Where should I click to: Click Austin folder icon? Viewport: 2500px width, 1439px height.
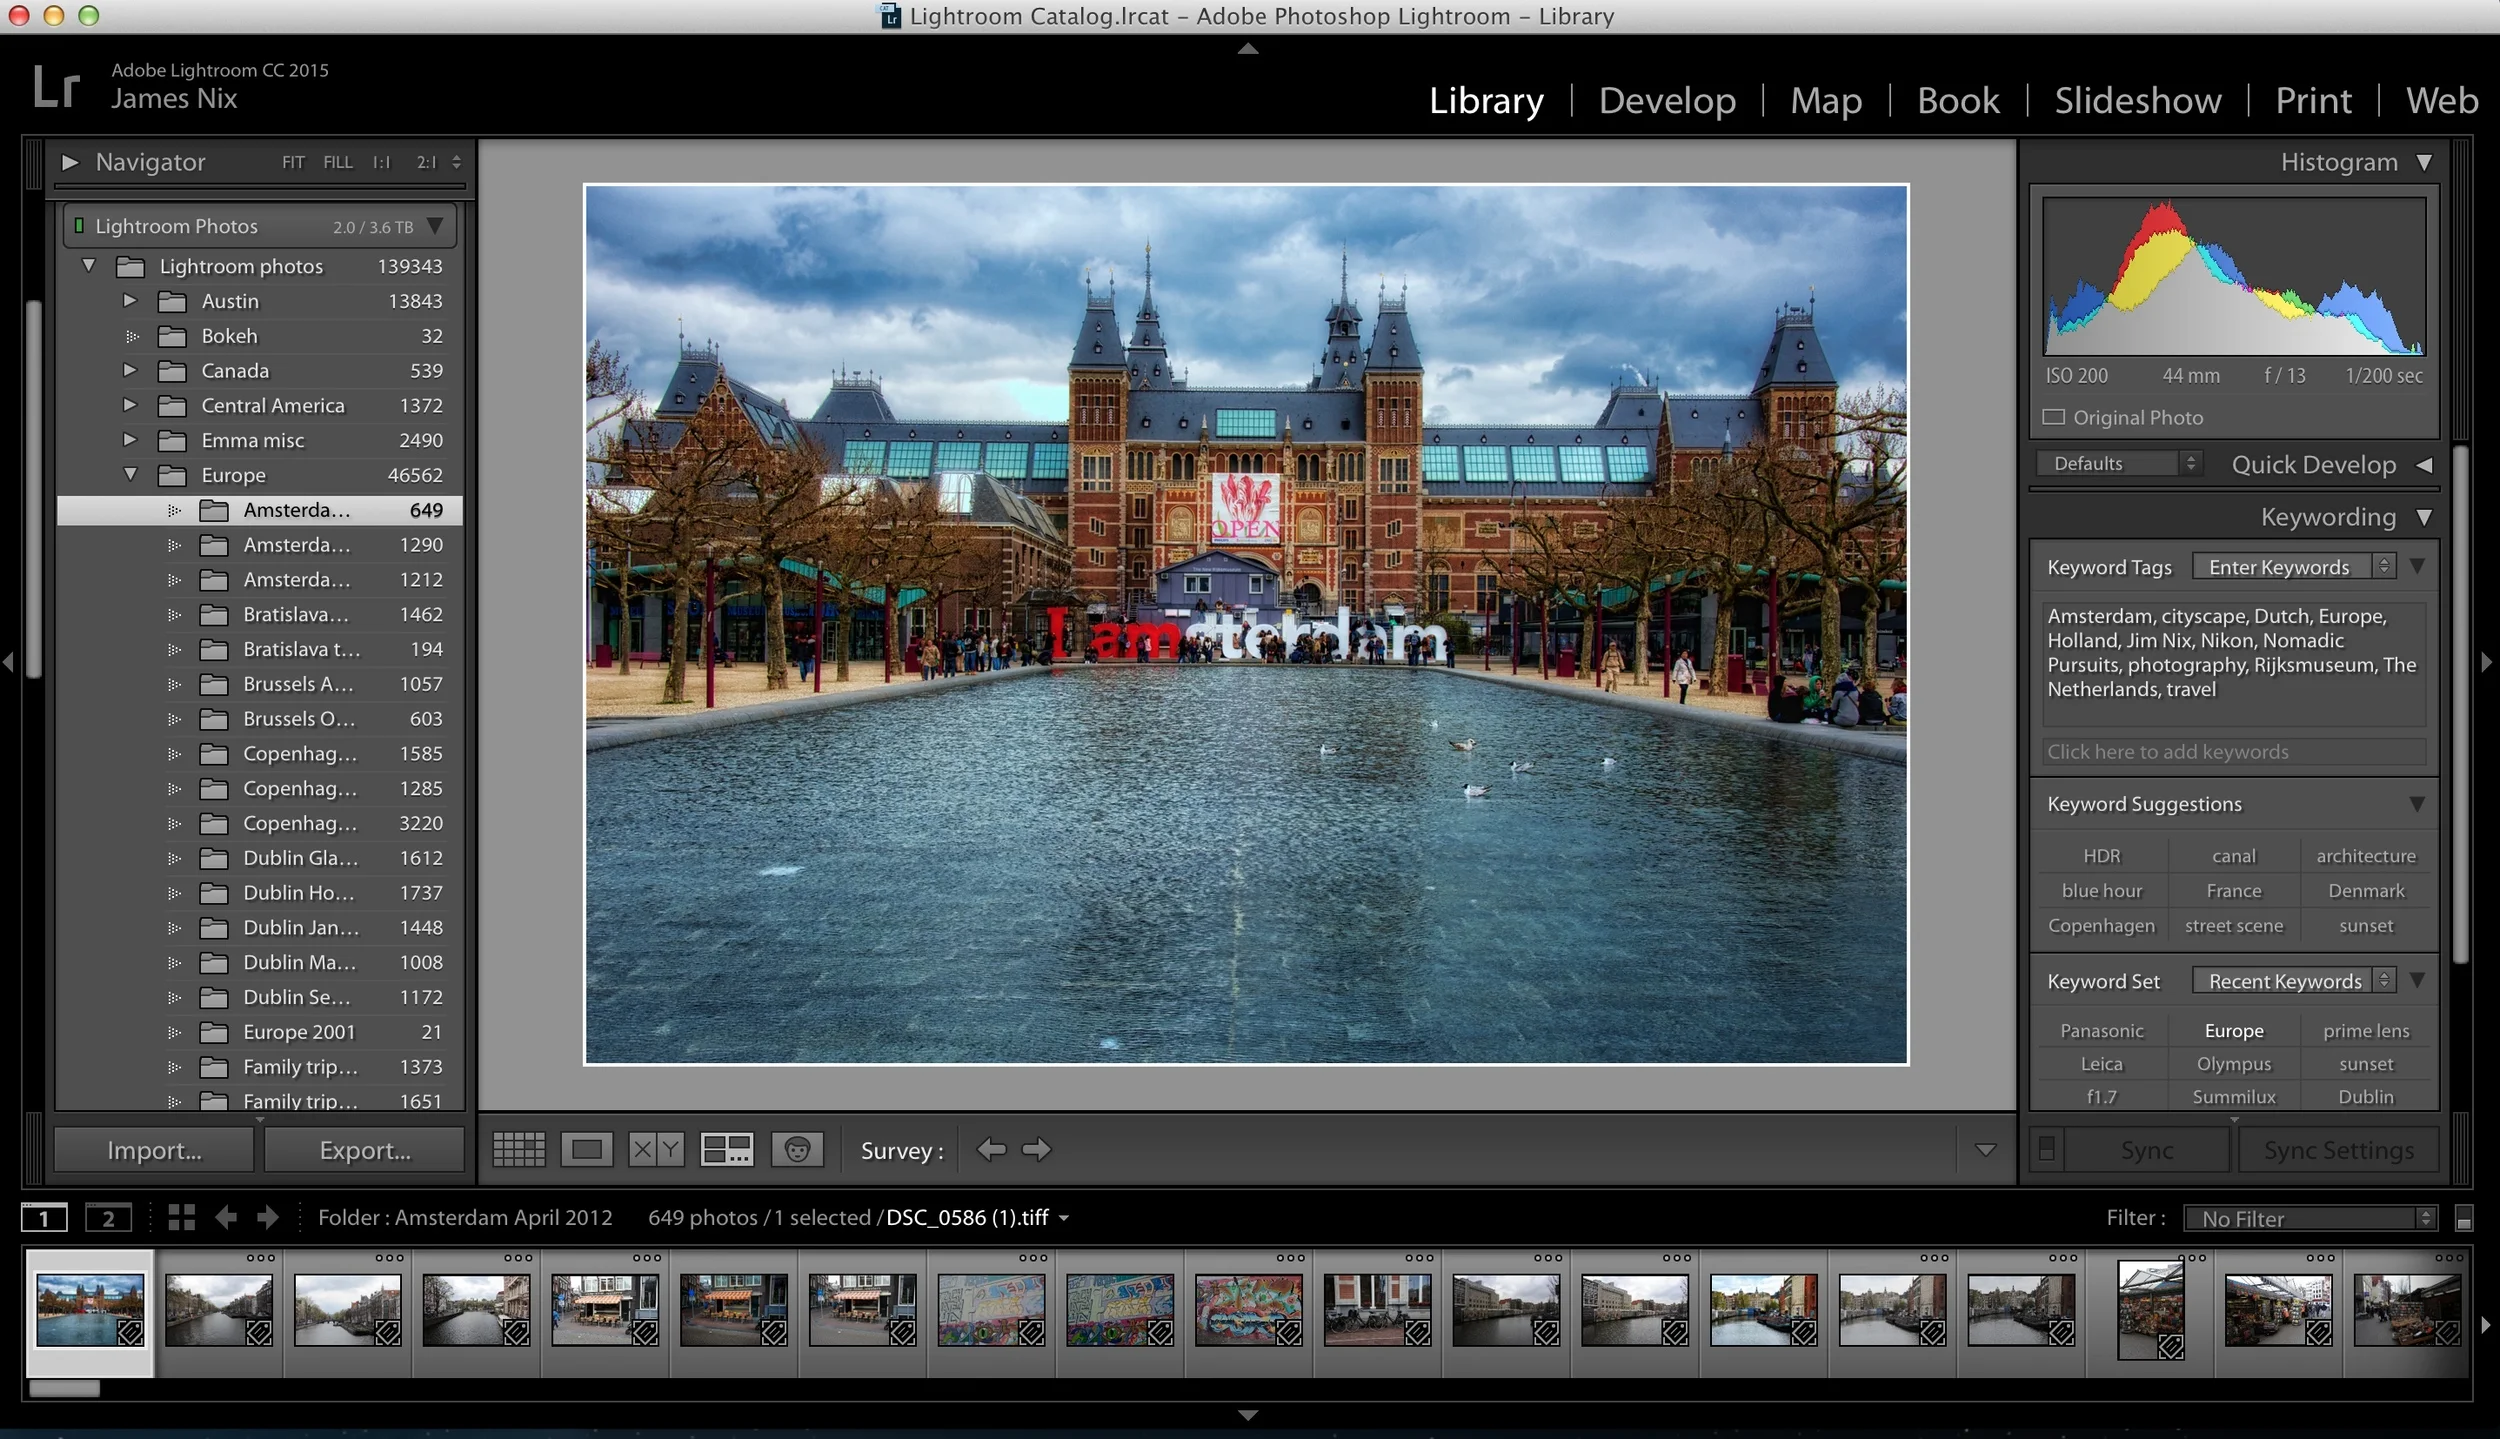tap(173, 302)
